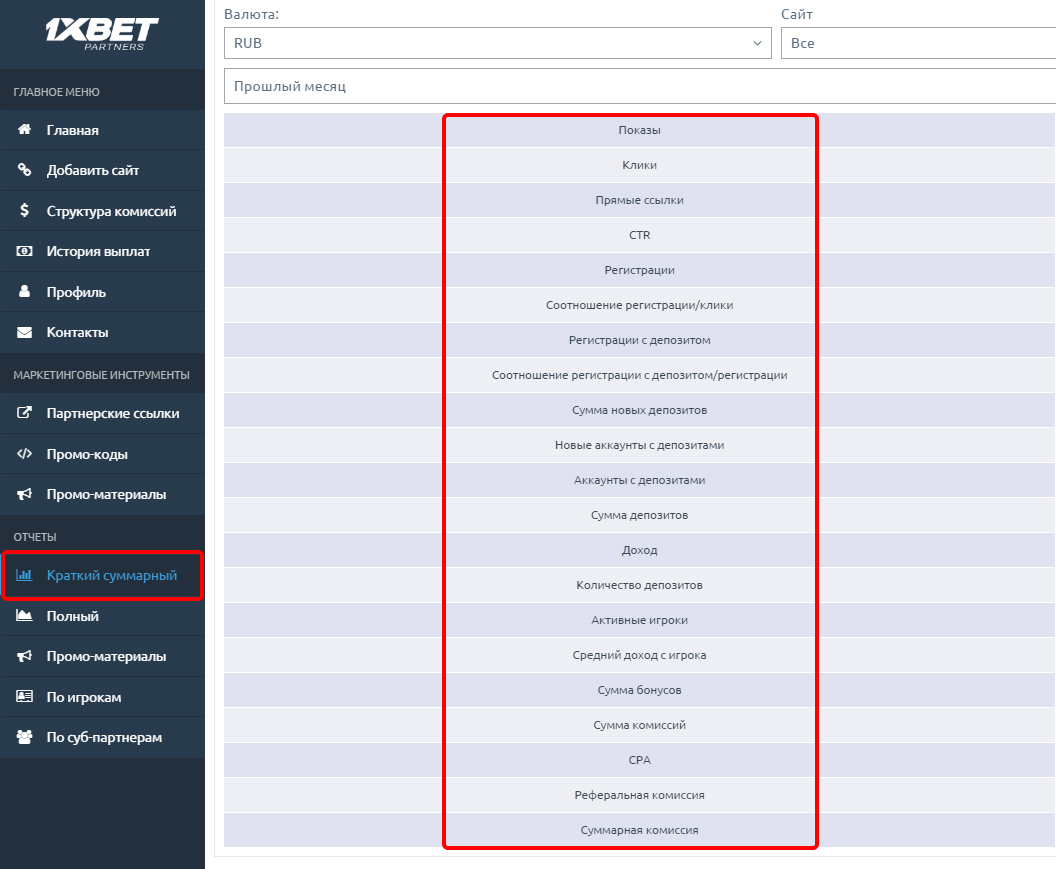Select the Краткий суммарный report
The height and width of the screenshot is (869, 1056).
point(102,575)
